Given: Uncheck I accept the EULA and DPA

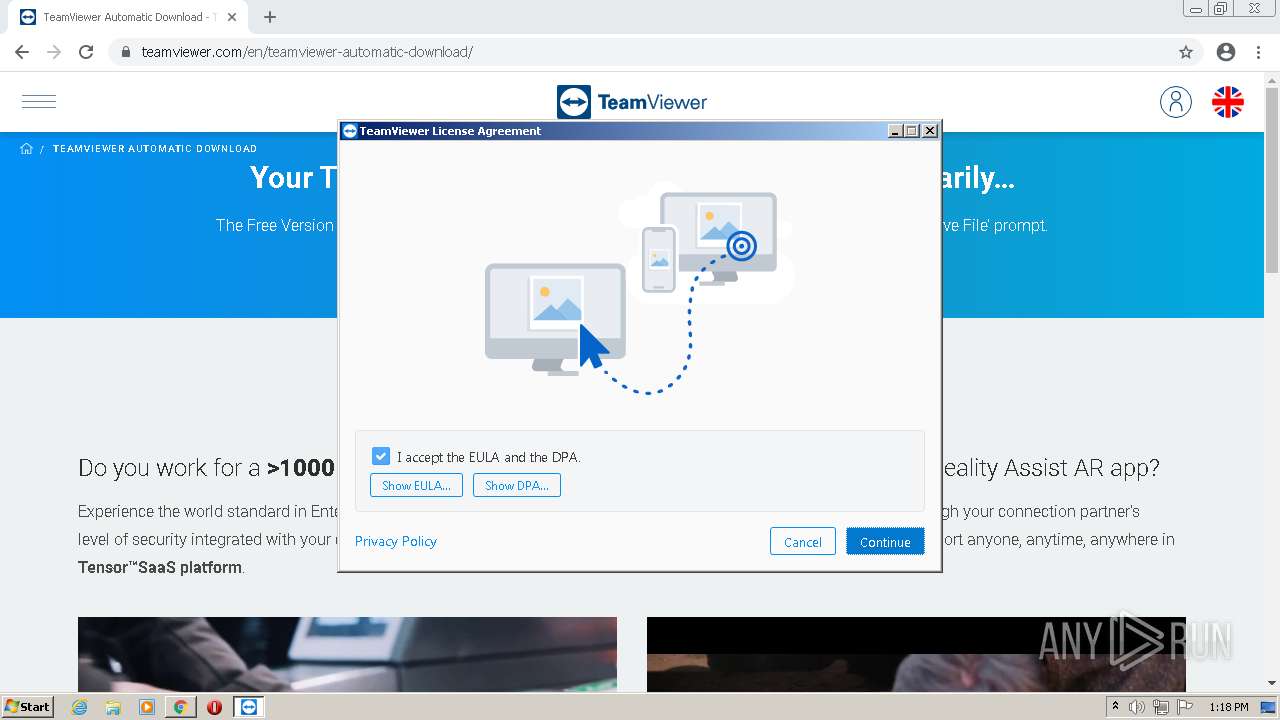Looking at the screenshot, I should click(x=380, y=456).
